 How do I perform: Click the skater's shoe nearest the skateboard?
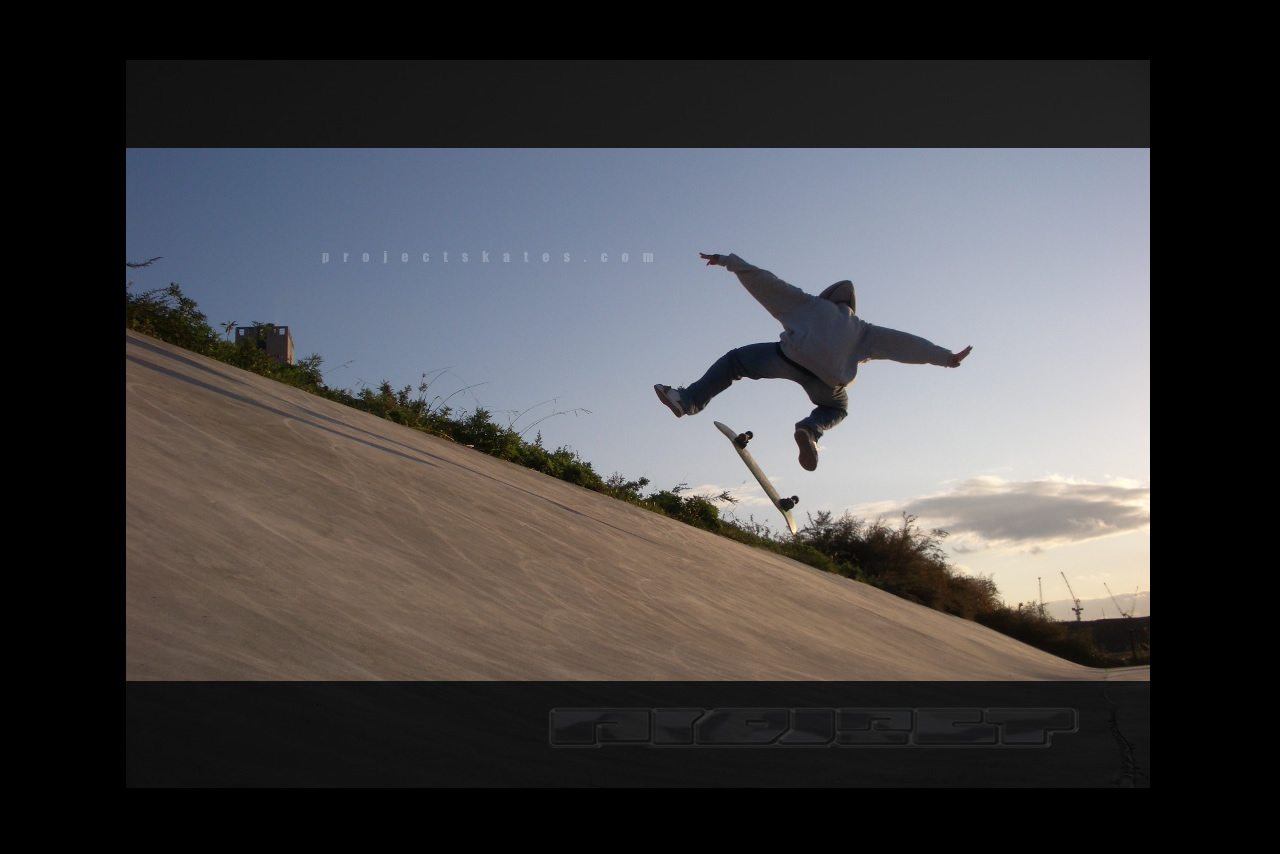pyautogui.click(x=806, y=448)
